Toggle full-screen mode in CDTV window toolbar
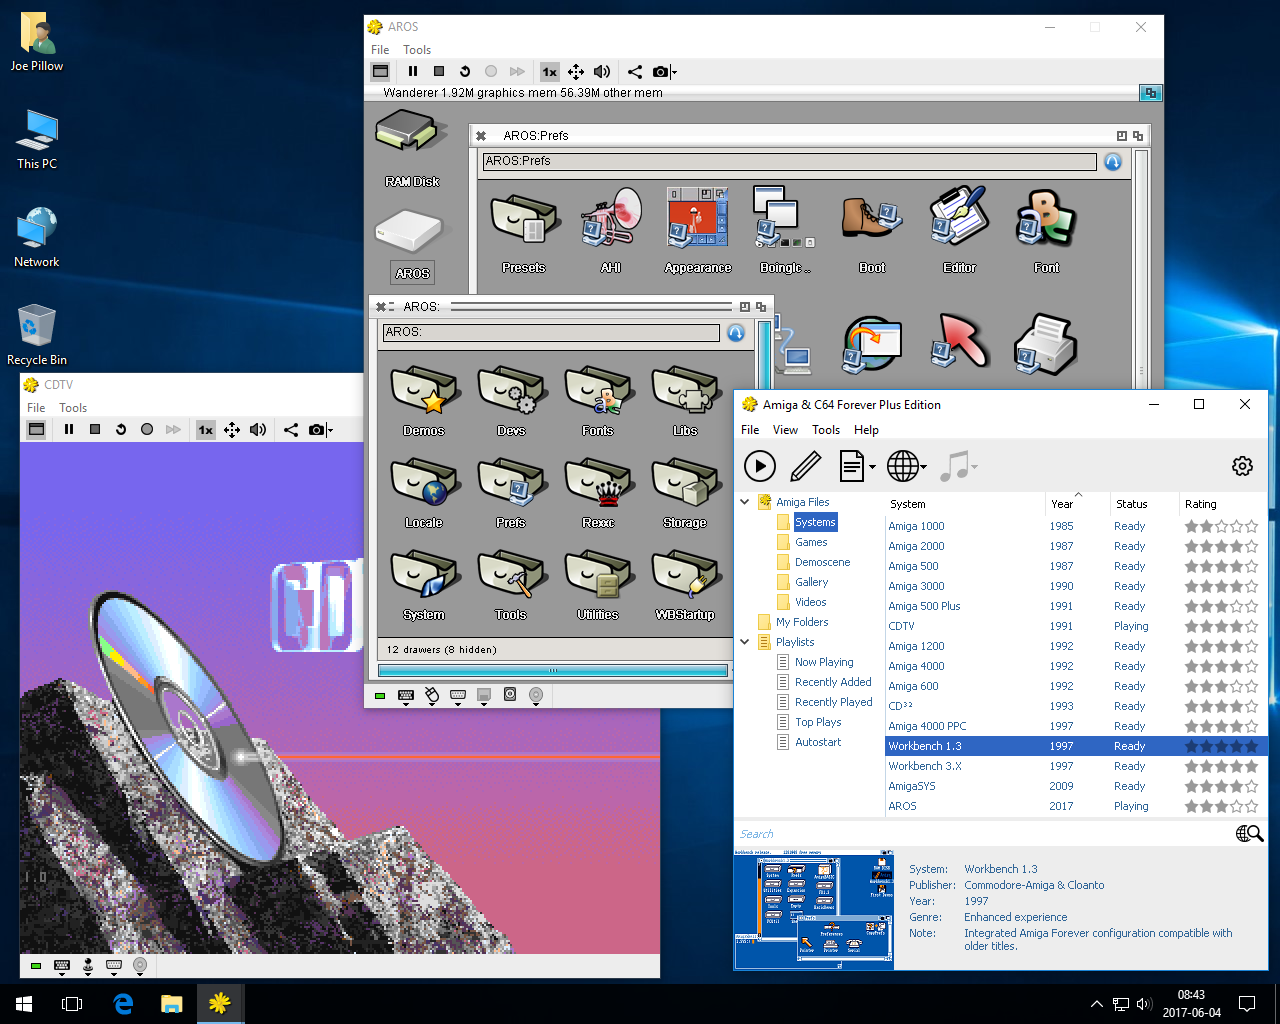The height and width of the screenshot is (1024, 1280). click(x=37, y=429)
